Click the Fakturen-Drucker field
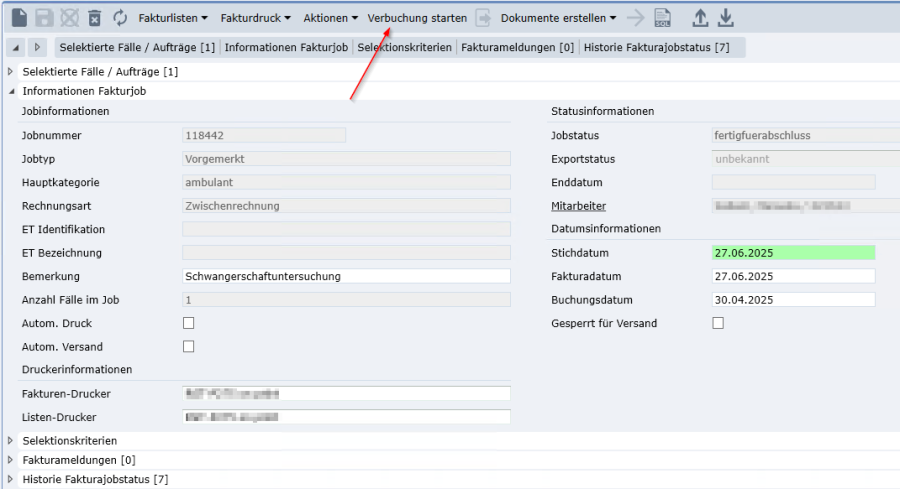The height and width of the screenshot is (489, 900). (346, 394)
